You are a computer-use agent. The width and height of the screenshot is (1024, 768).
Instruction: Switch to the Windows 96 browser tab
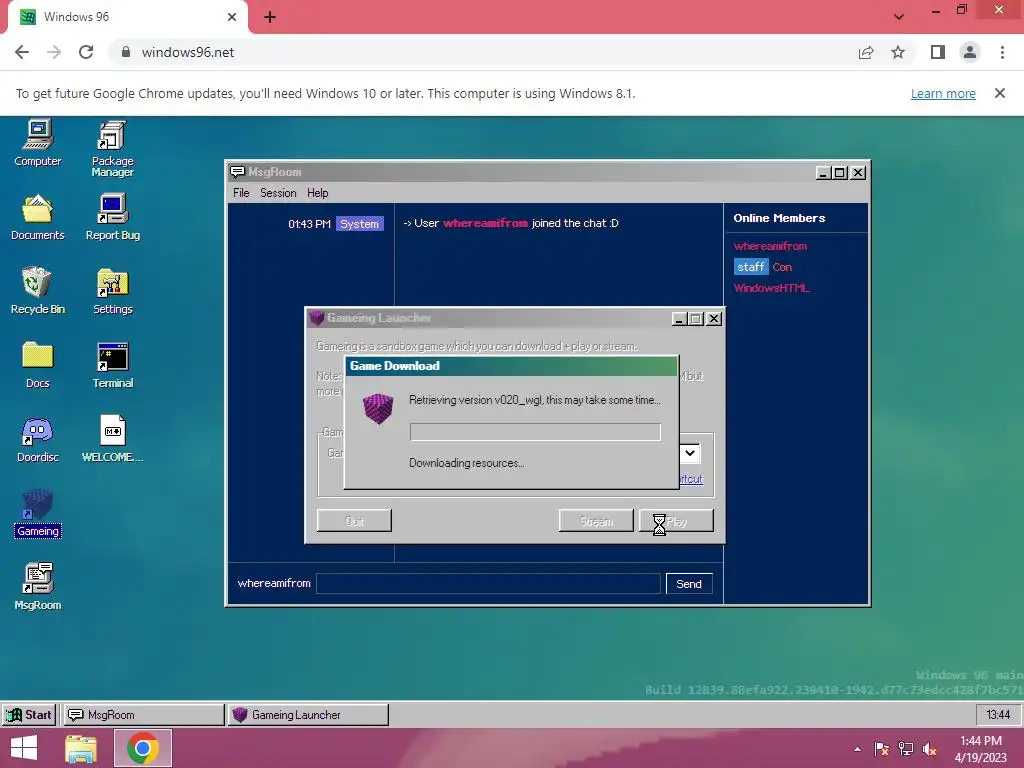point(127,17)
